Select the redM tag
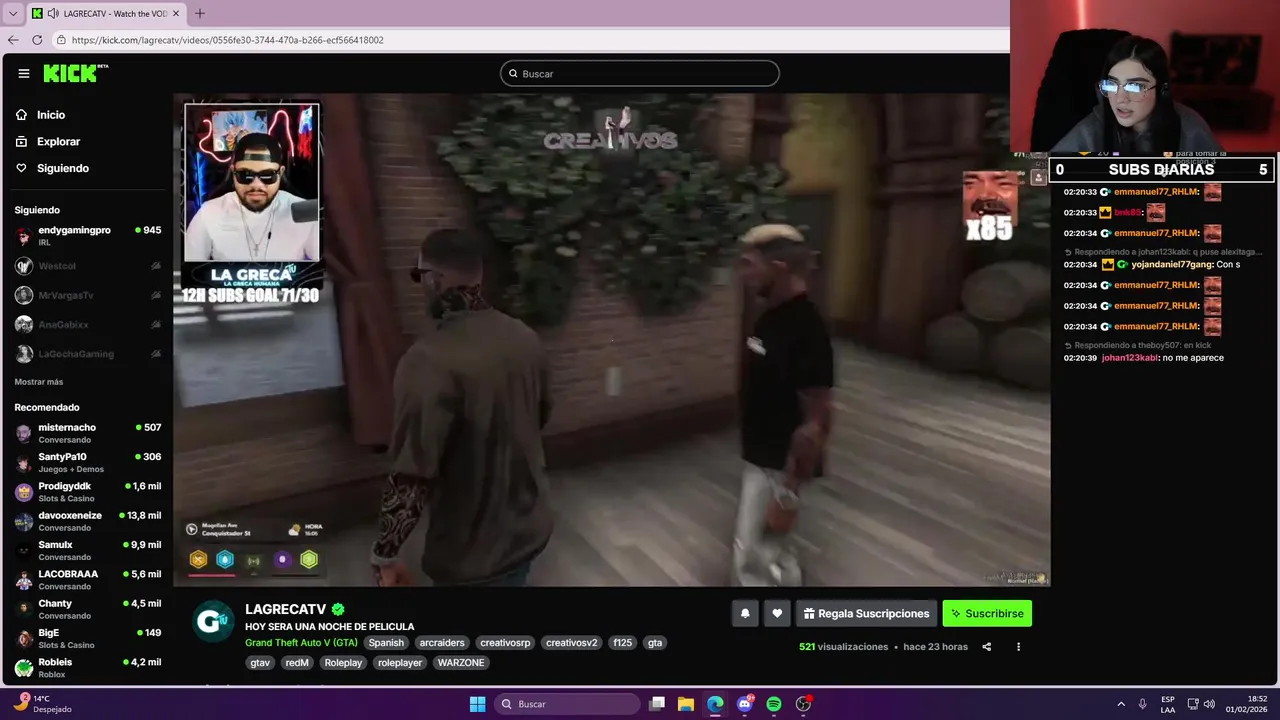Screen dimensions: 1280x720 tap(297, 663)
